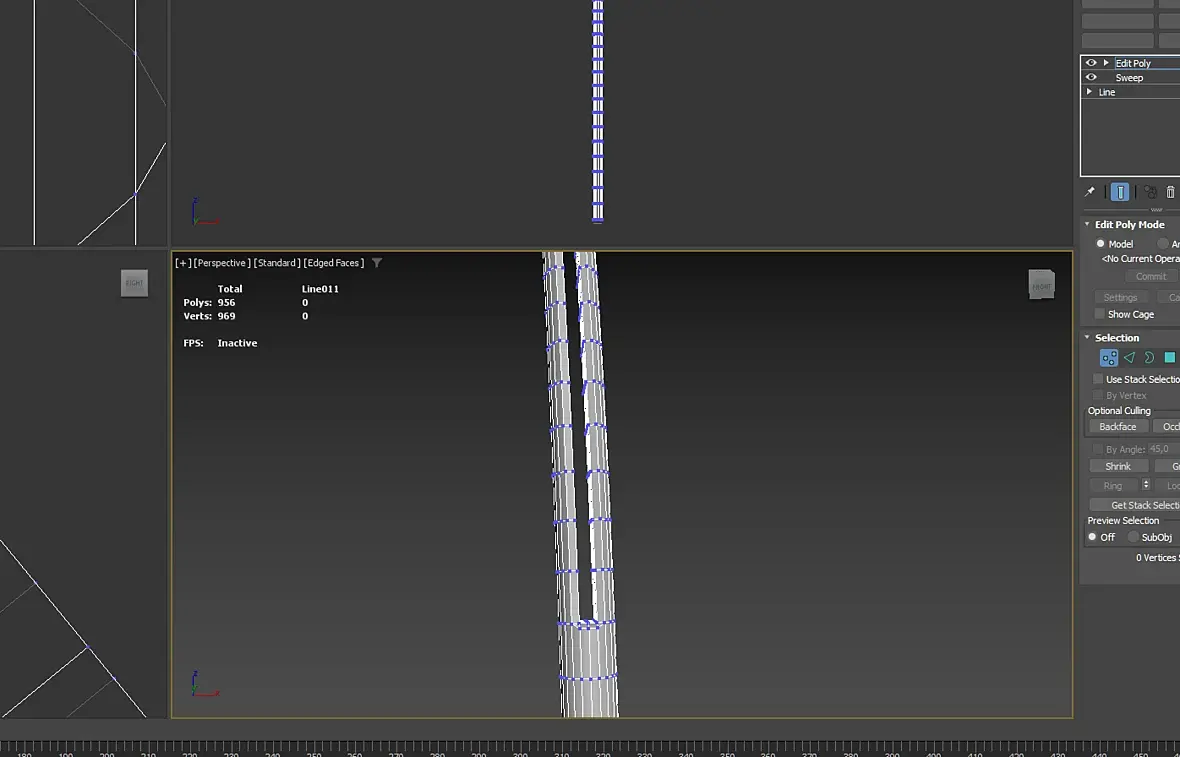
Task: Collapse the Selection rollout
Action: coord(1087,337)
